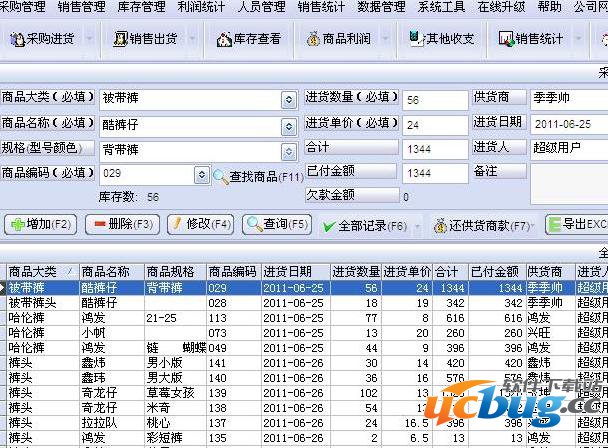Show 全部记录(F6) all records
The image size is (608, 448).
(364, 225)
